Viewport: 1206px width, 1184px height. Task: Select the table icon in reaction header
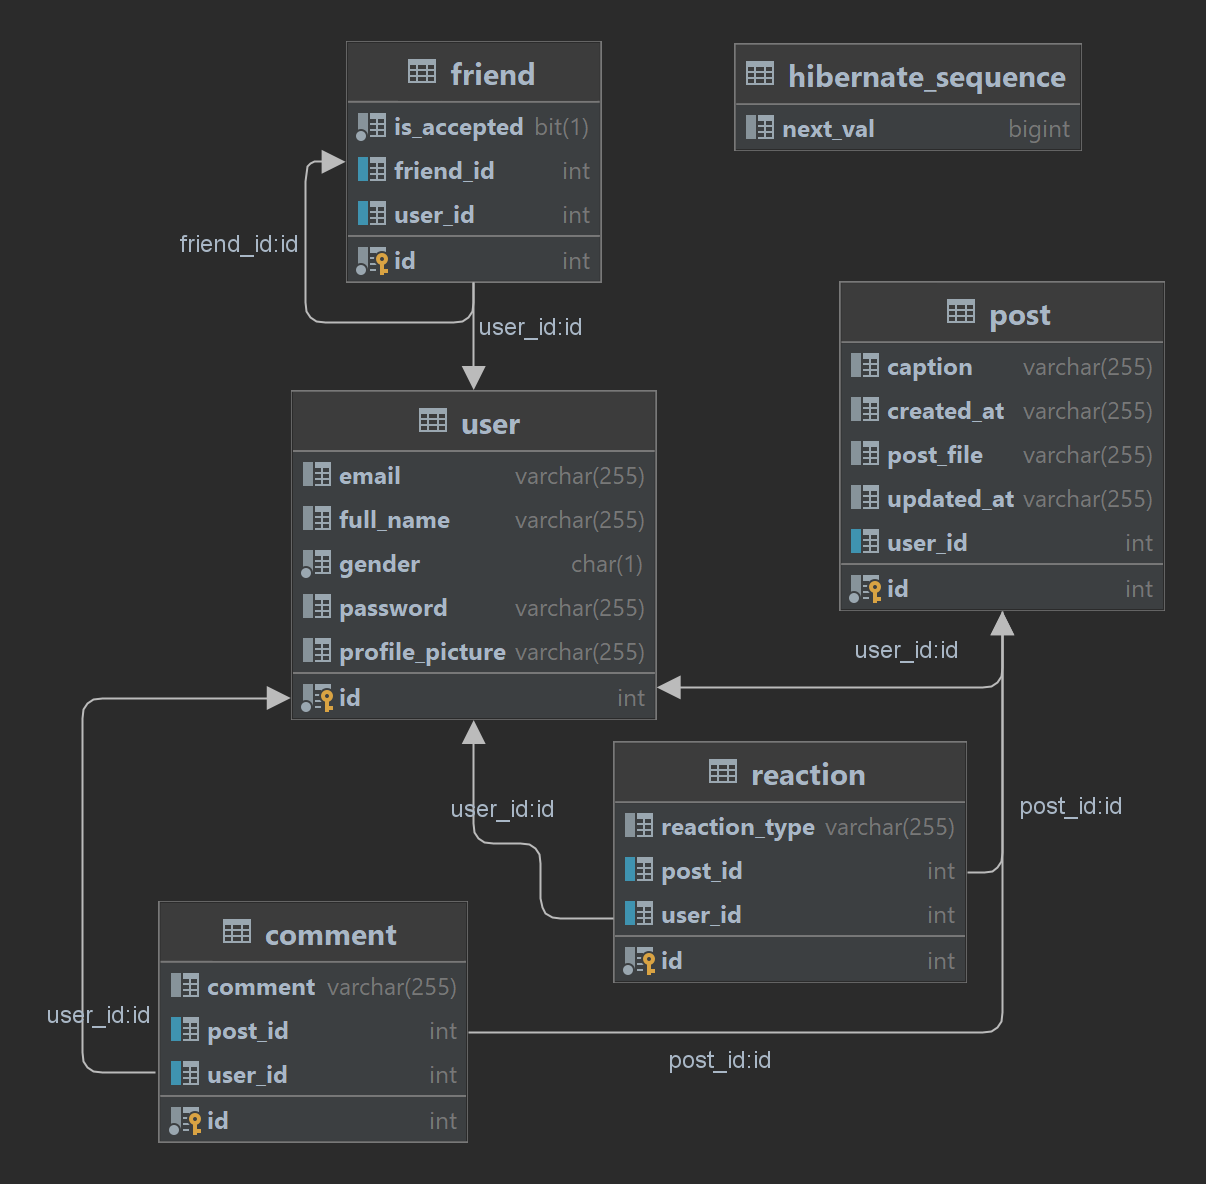723,771
